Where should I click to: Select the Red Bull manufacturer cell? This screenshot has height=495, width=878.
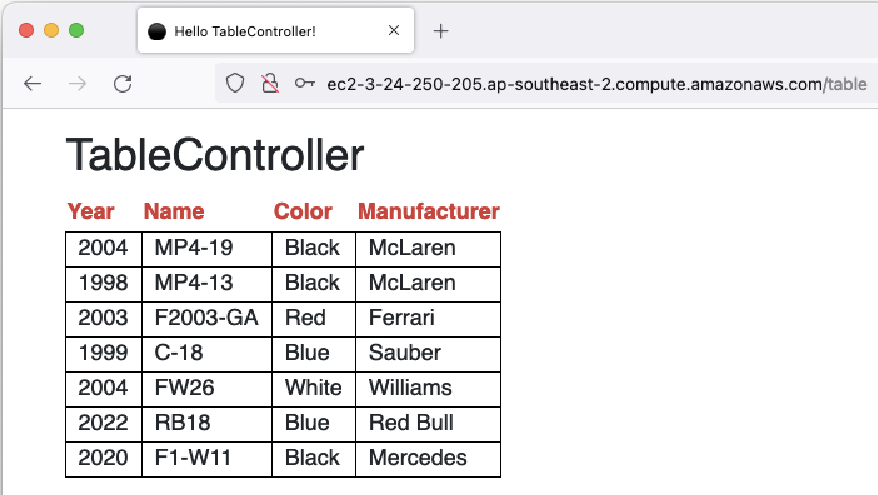click(x=428, y=424)
